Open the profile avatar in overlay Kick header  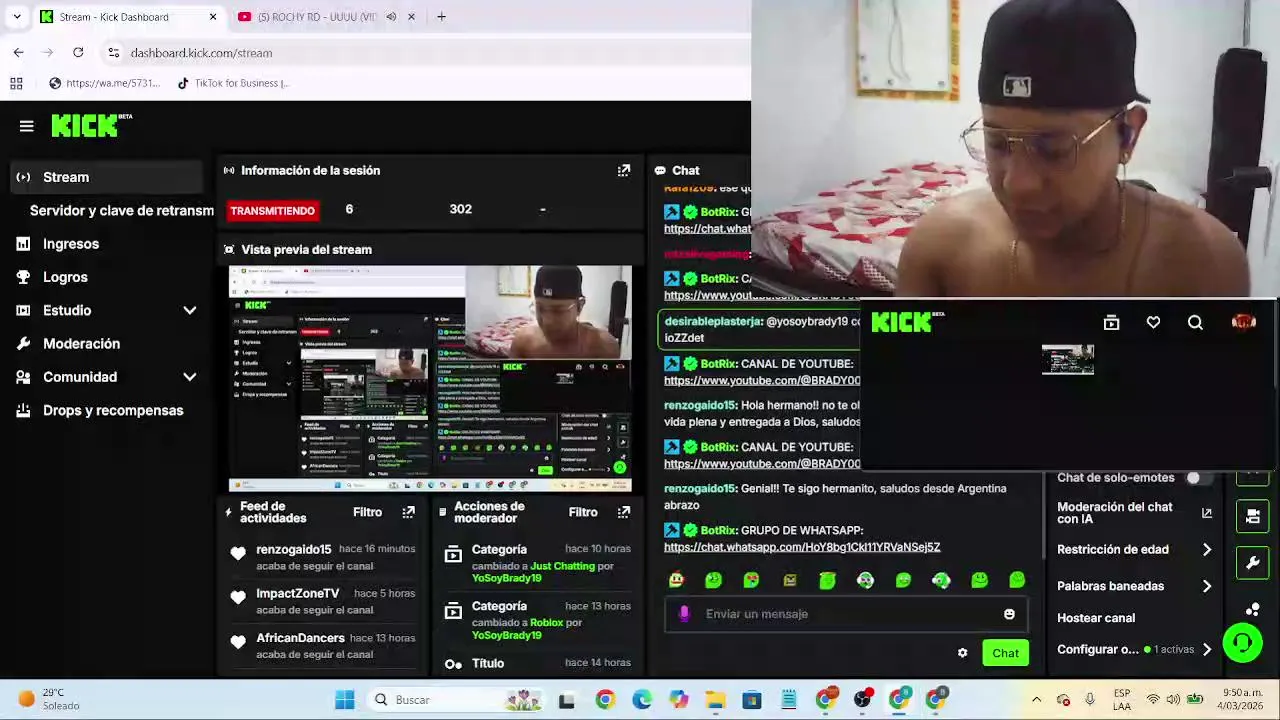[1244, 322]
